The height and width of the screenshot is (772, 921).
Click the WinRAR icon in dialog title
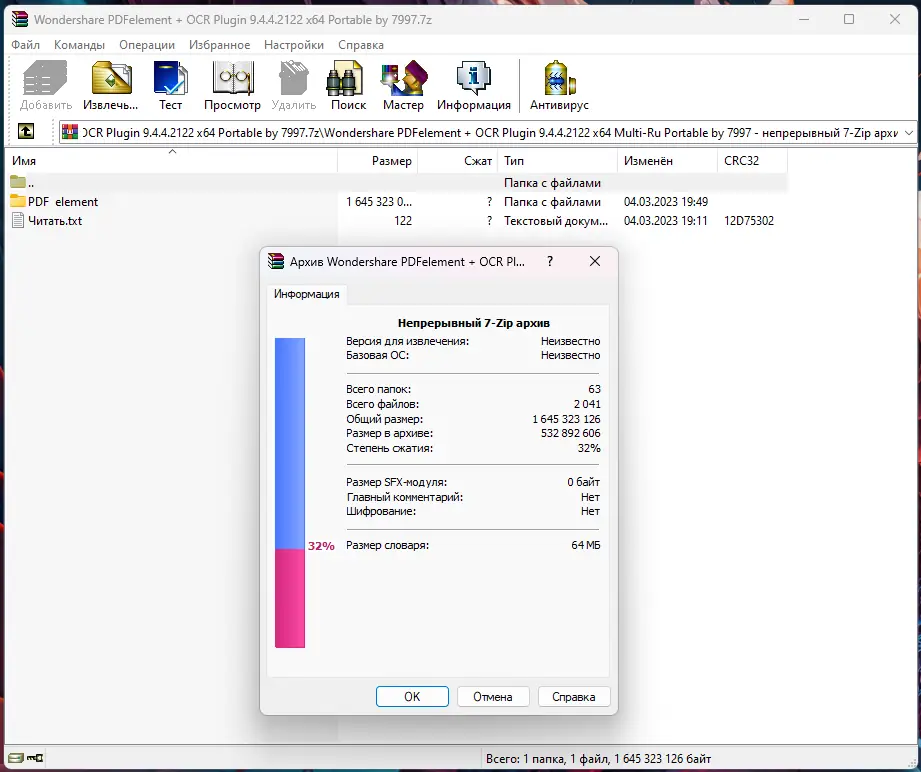(275, 261)
